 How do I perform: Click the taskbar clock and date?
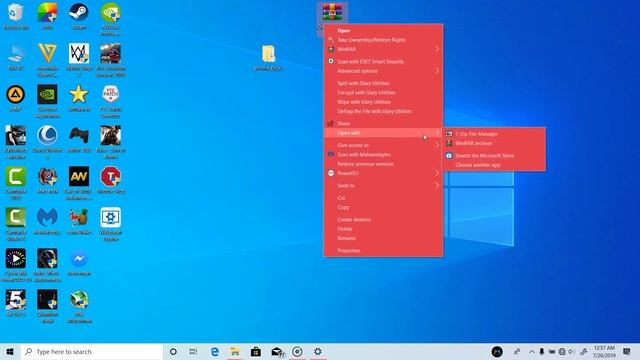click(x=604, y=351)
